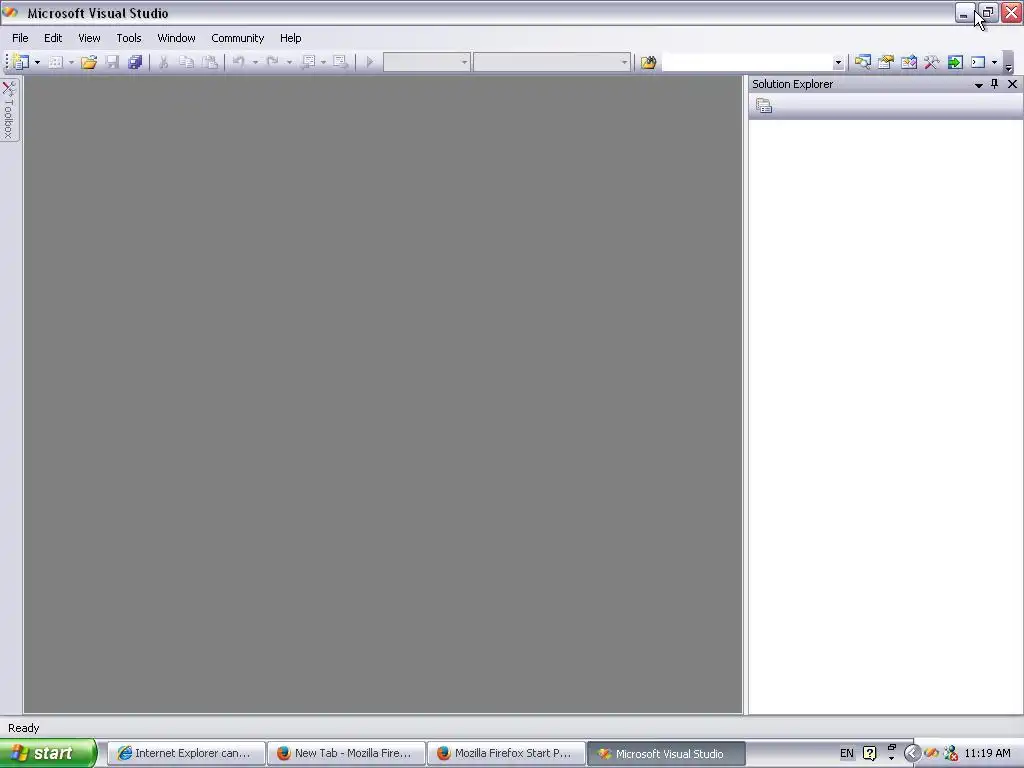The image size is (1024, 768).
Task: Open the View menu
Action: (x=89, y=38)
